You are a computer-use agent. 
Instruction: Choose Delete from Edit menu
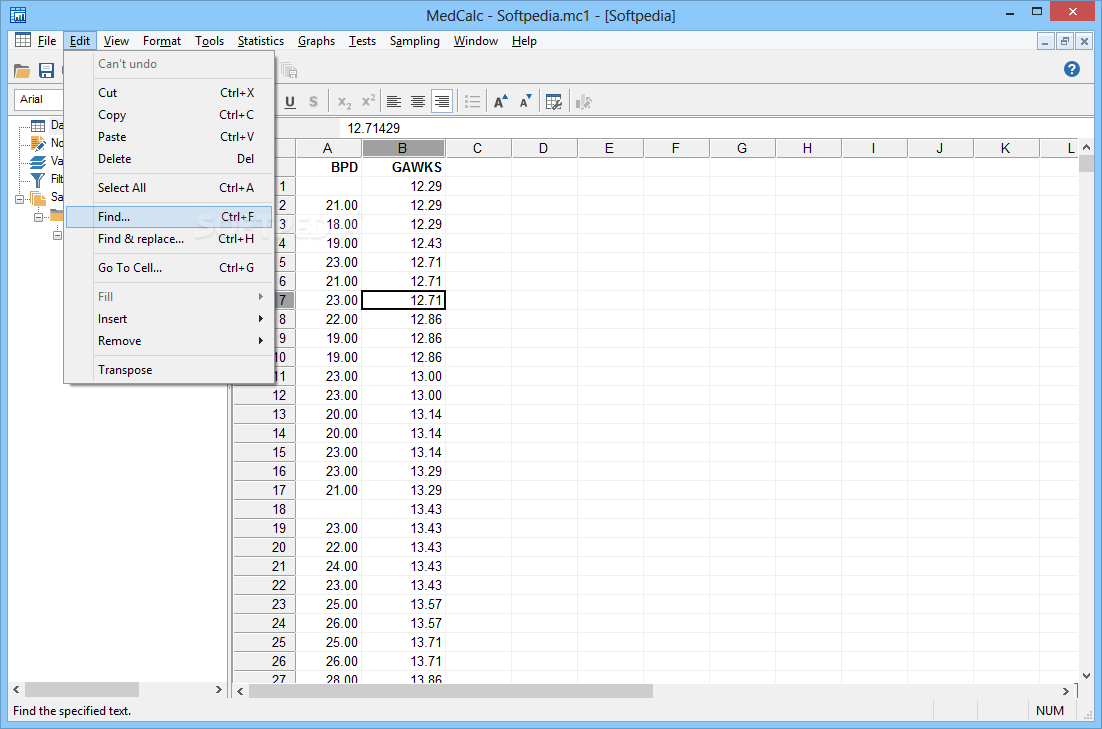pos(169,159)
